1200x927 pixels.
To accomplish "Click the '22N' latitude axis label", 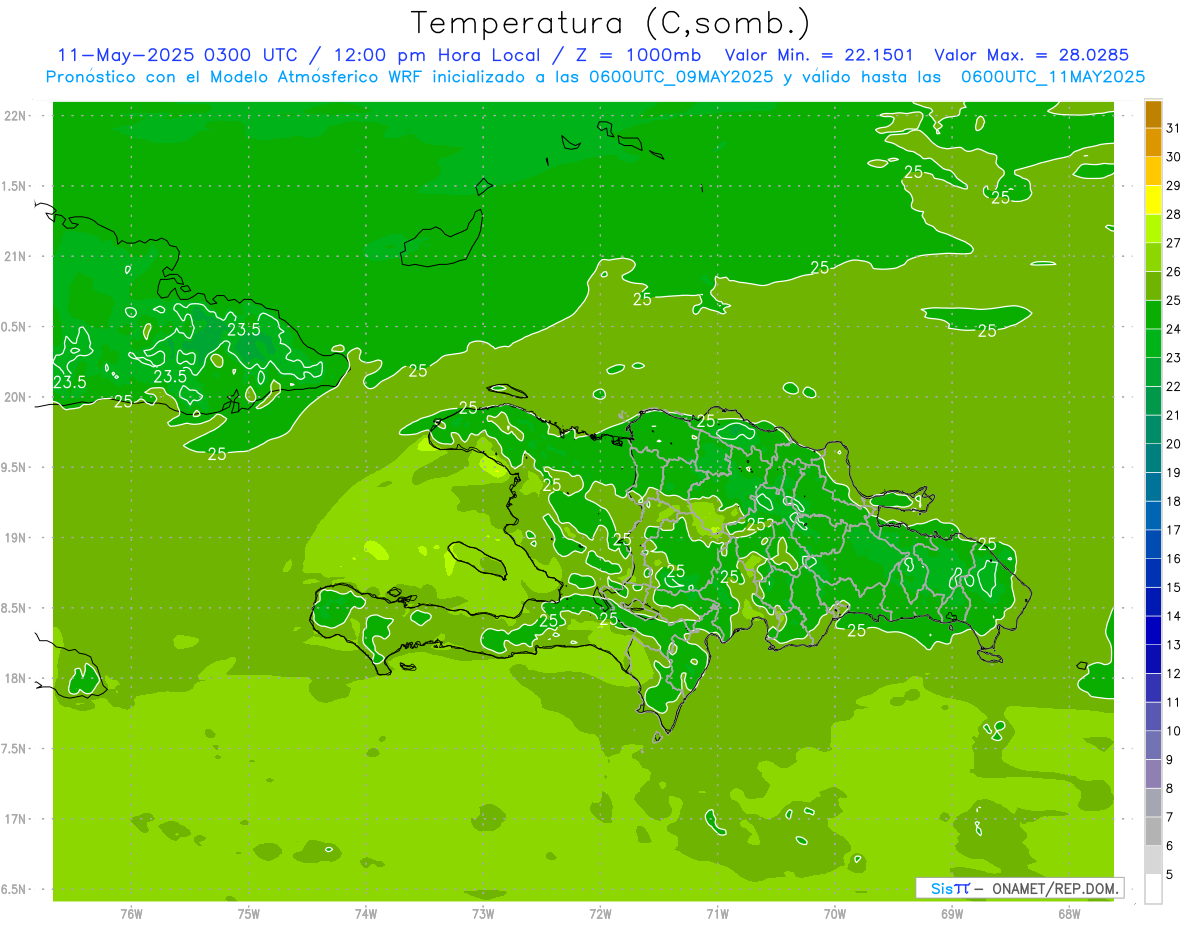I will pyautogui.click(x=15, y=115).
